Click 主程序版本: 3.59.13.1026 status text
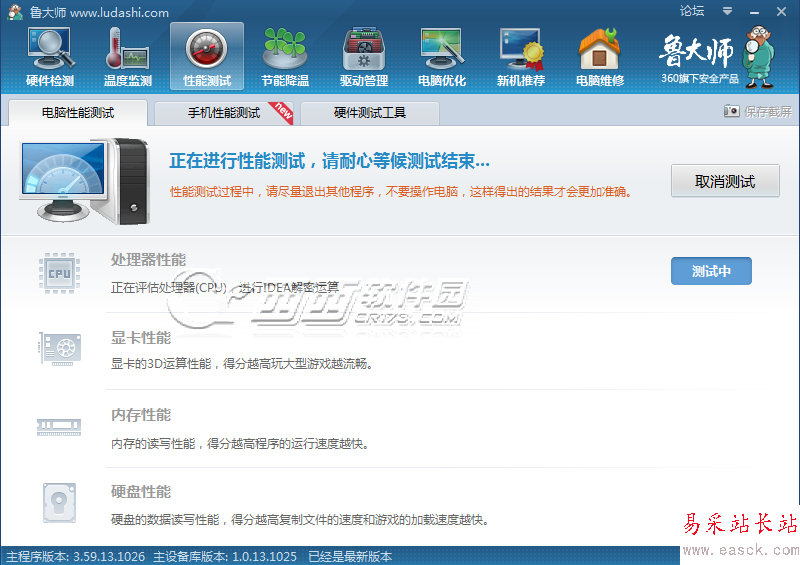Viewport: 800px width, 565px height. tap(76, 556)
